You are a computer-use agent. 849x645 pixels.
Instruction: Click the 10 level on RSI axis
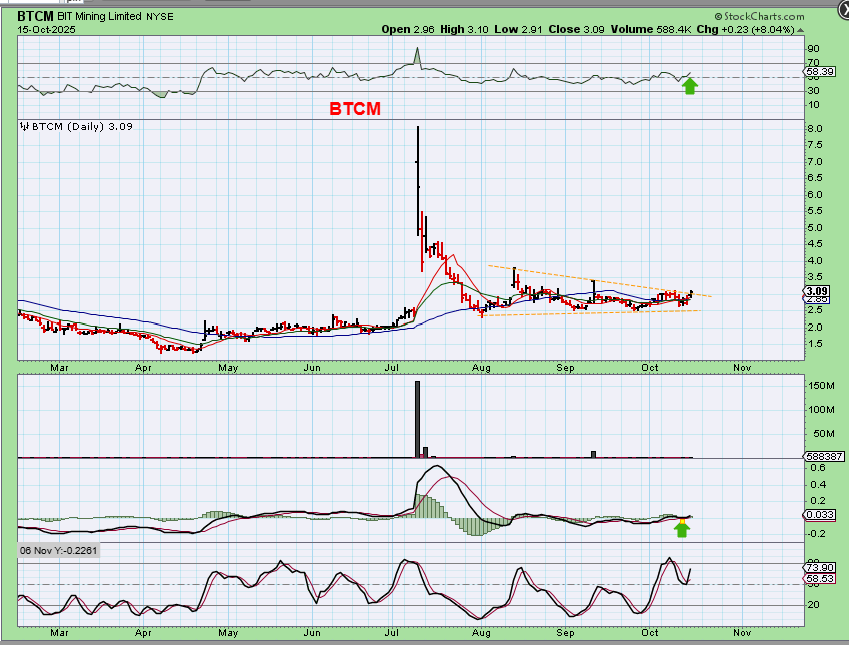813,105
